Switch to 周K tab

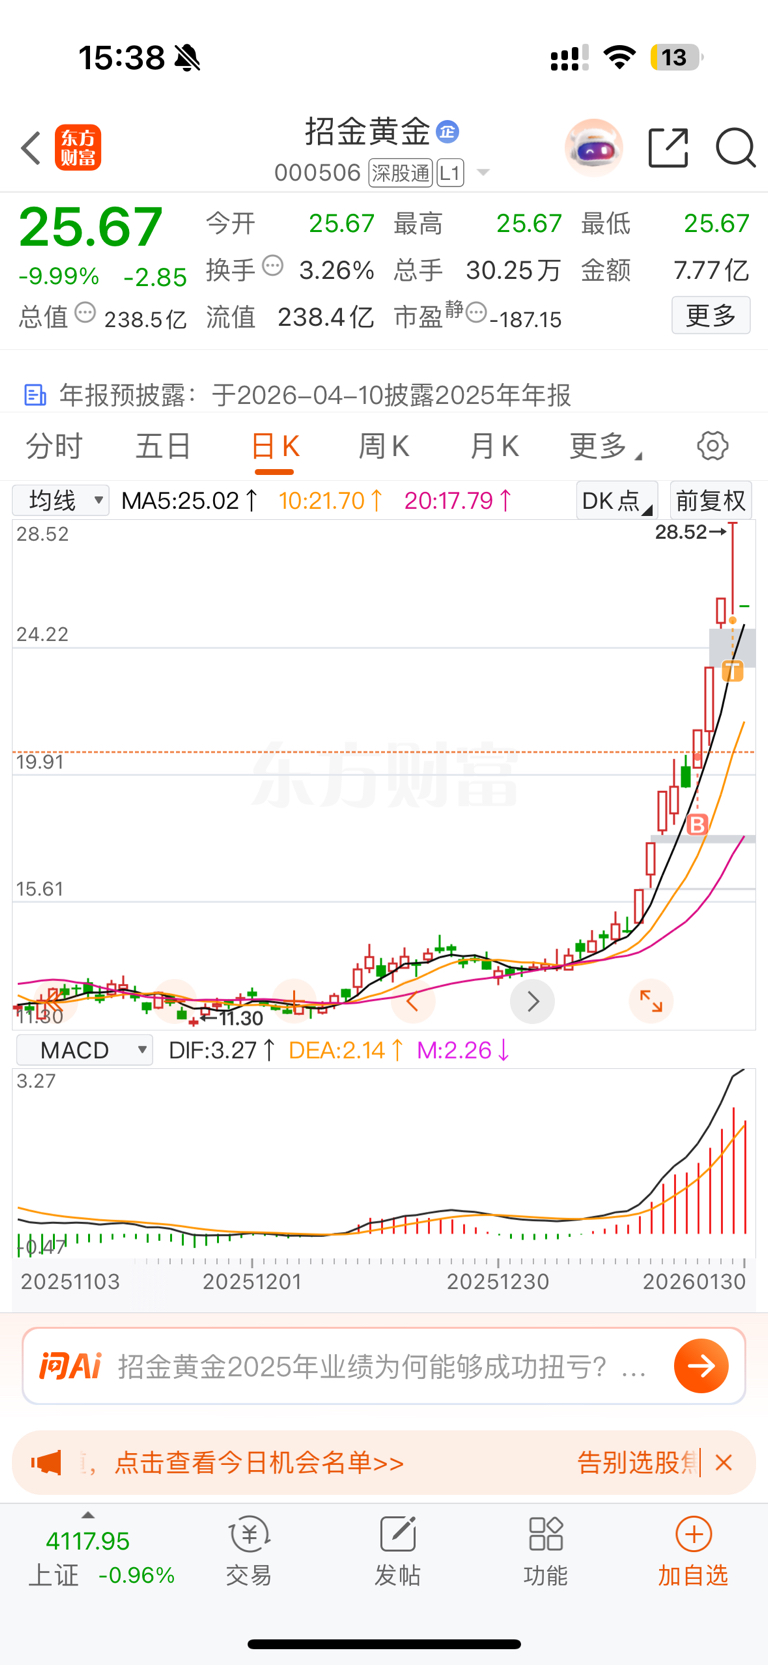click(x=384, y=446)
